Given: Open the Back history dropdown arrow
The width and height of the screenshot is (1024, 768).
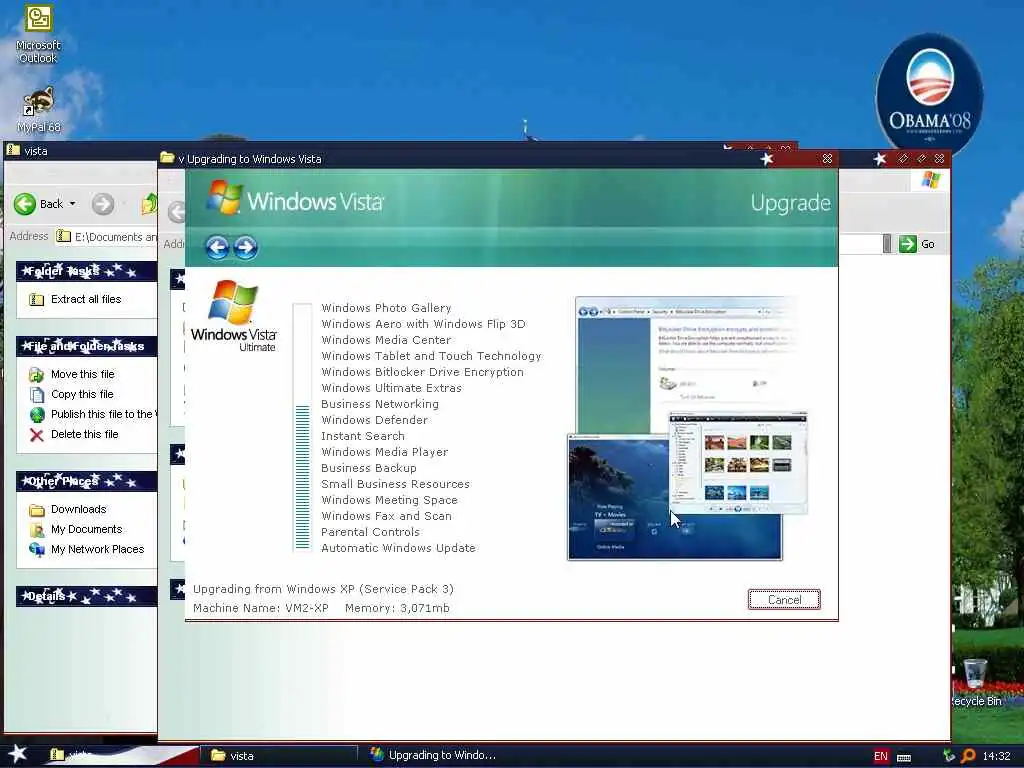Looking at the screenshot, I should pyautogui.click(x=72, y=204).
